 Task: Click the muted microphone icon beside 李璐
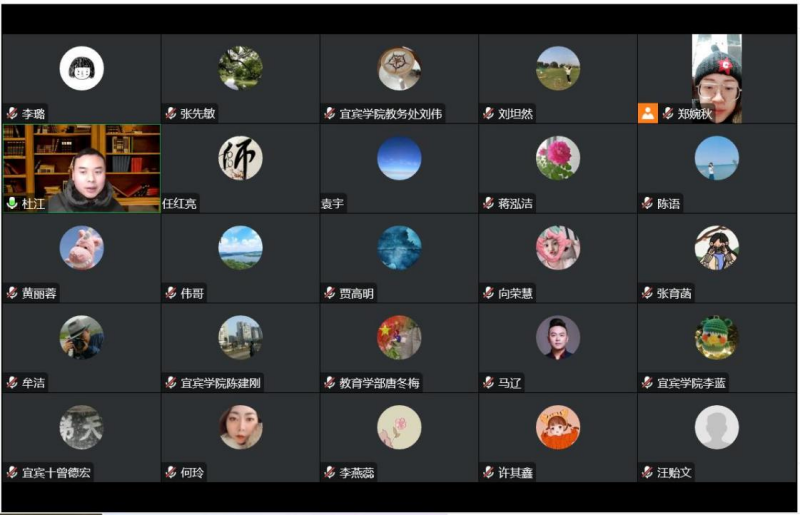pyautogui.click(x=12, y=113)
